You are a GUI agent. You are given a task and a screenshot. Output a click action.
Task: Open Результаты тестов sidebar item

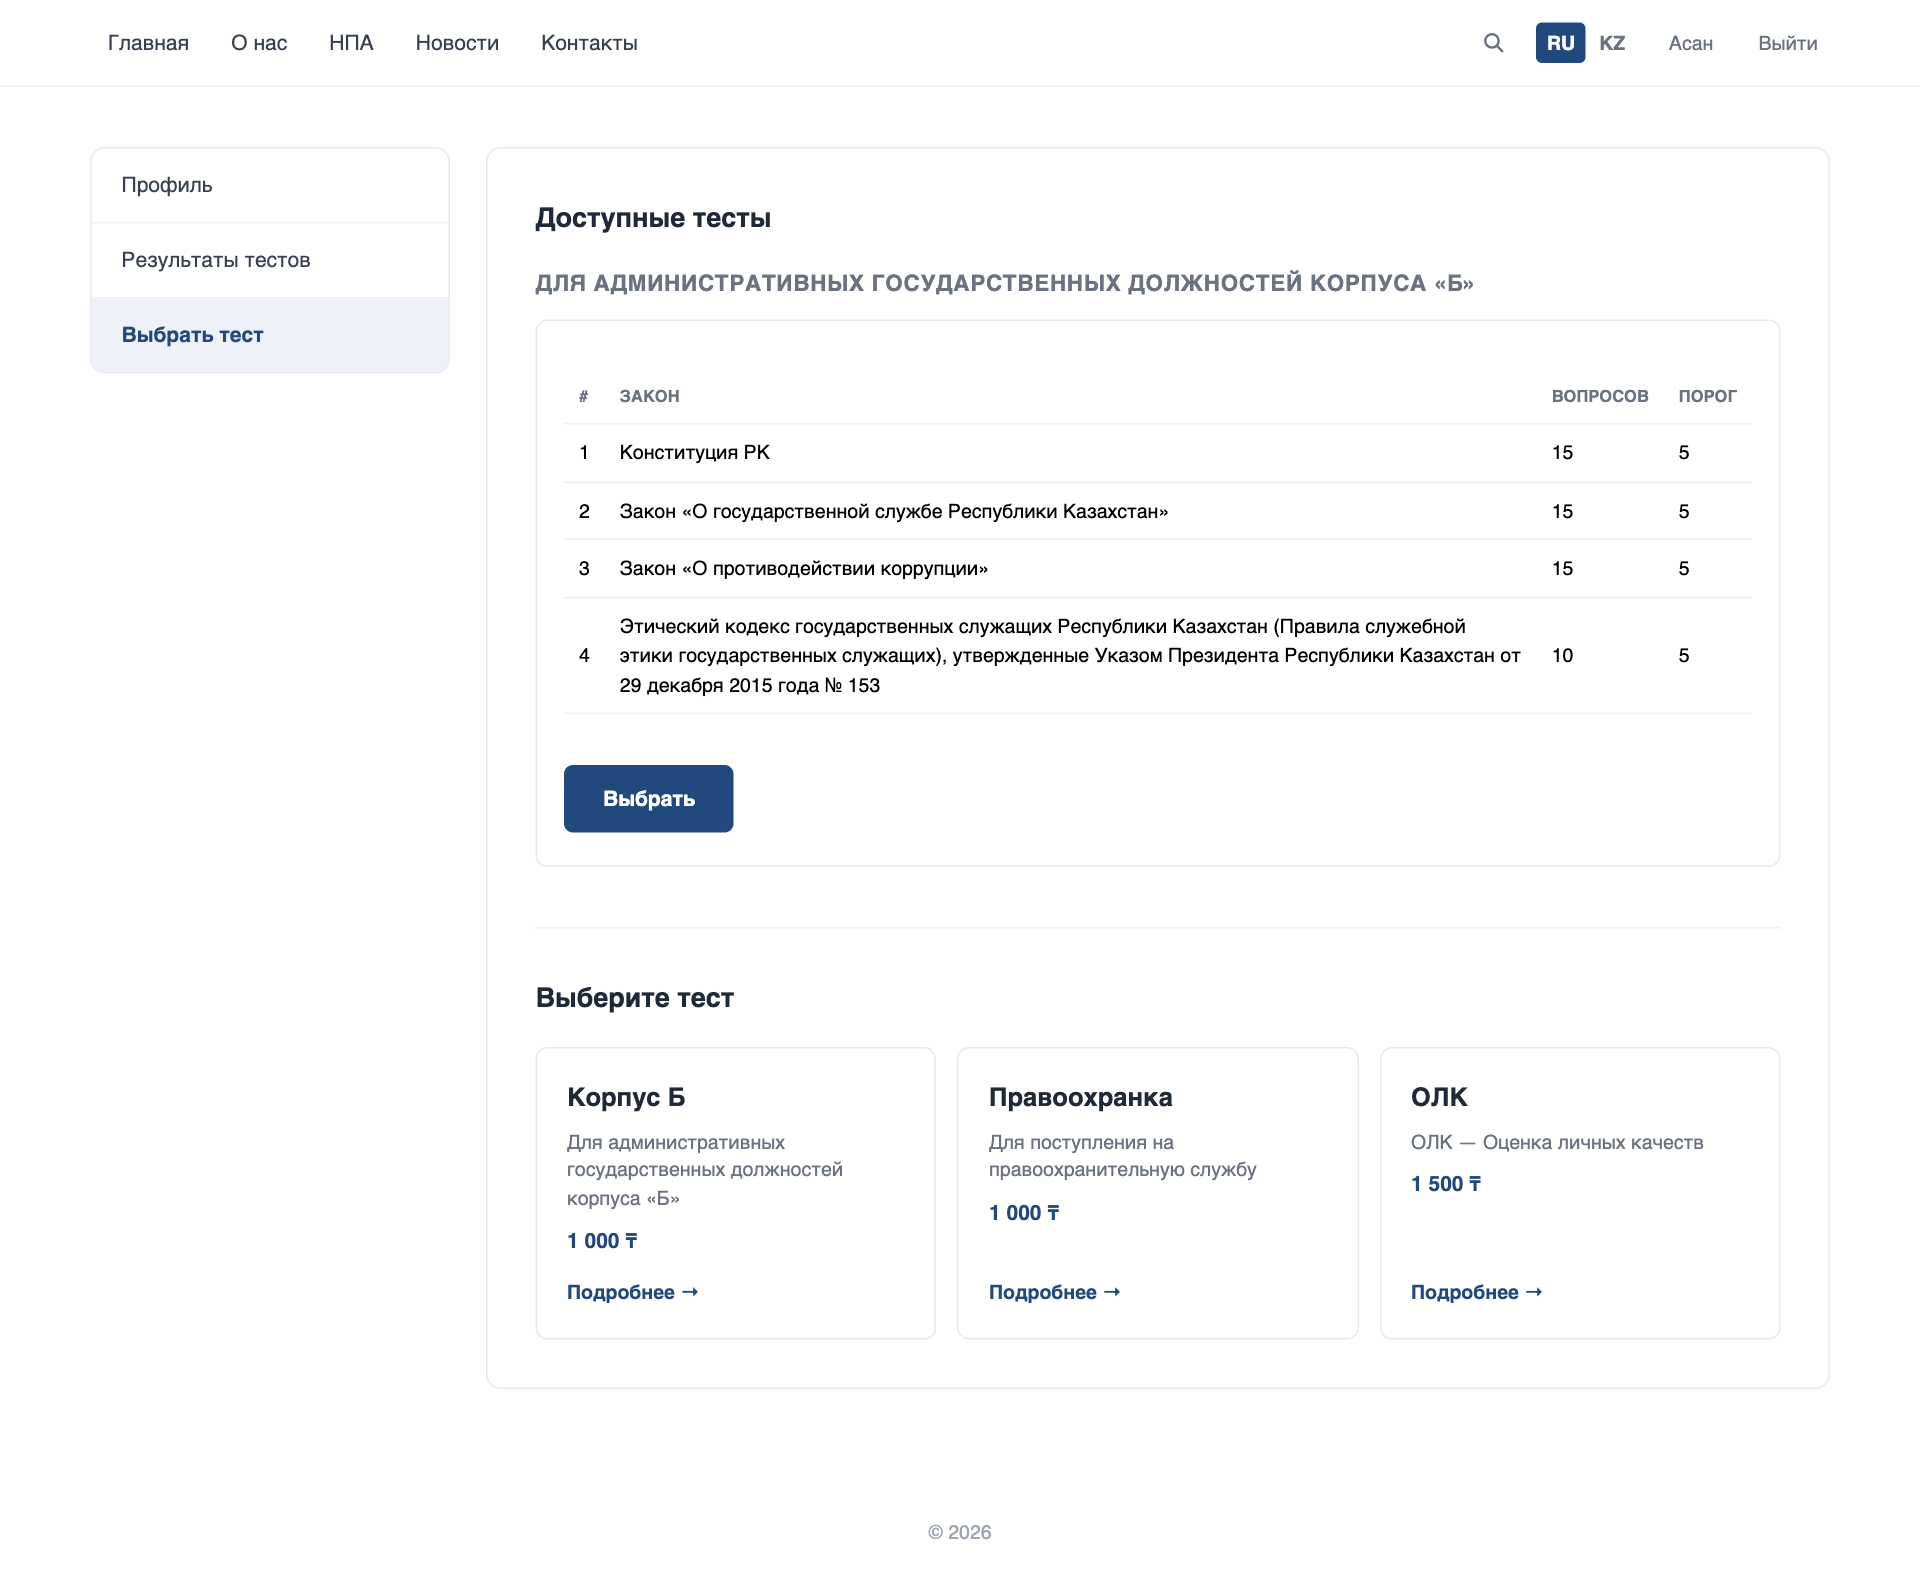[270, 260]
